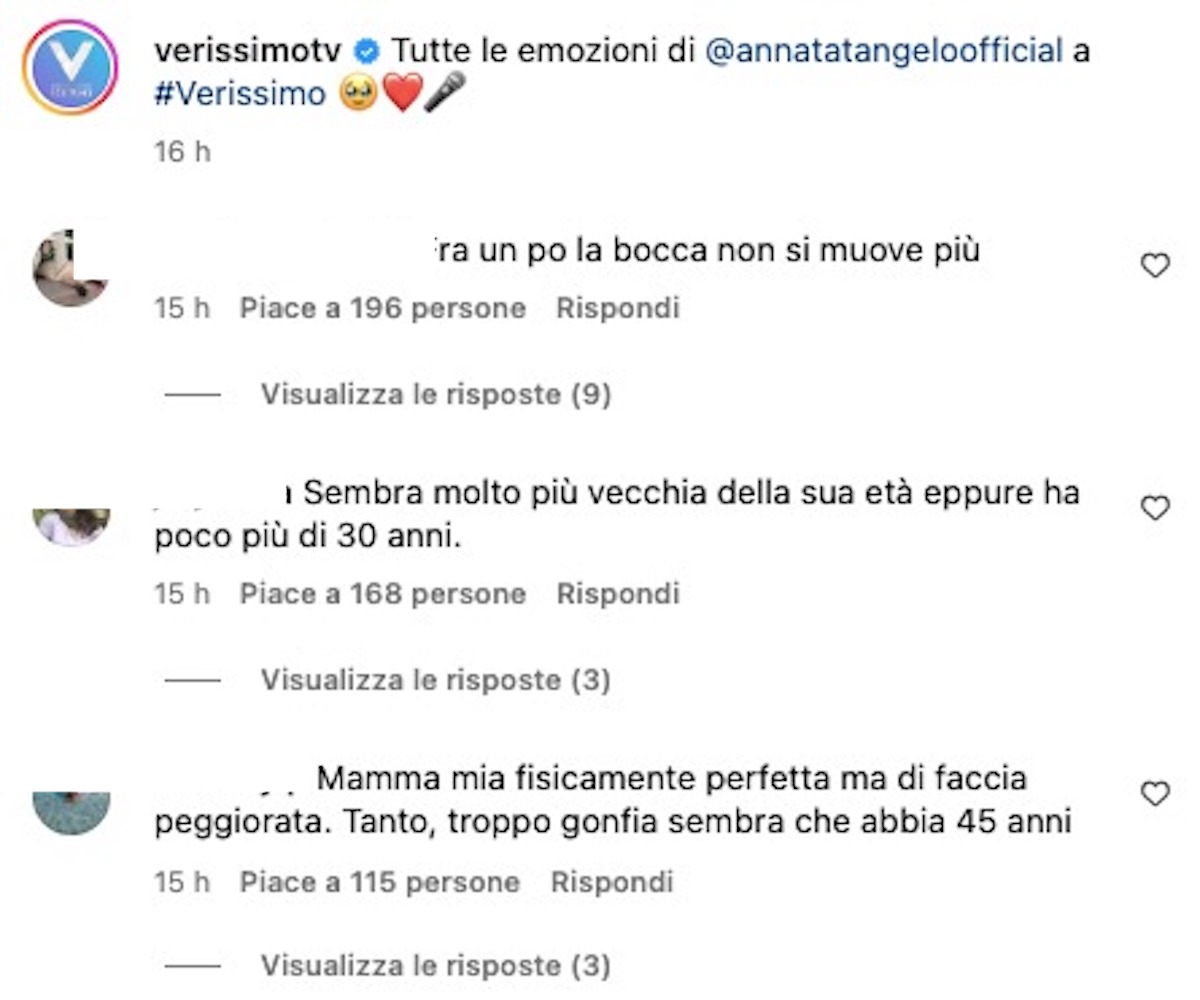The width and height of the screenshot is (1200, 1000).
Task: View who liked: Piace a 196 persone
Action: [x=382, y=308]
